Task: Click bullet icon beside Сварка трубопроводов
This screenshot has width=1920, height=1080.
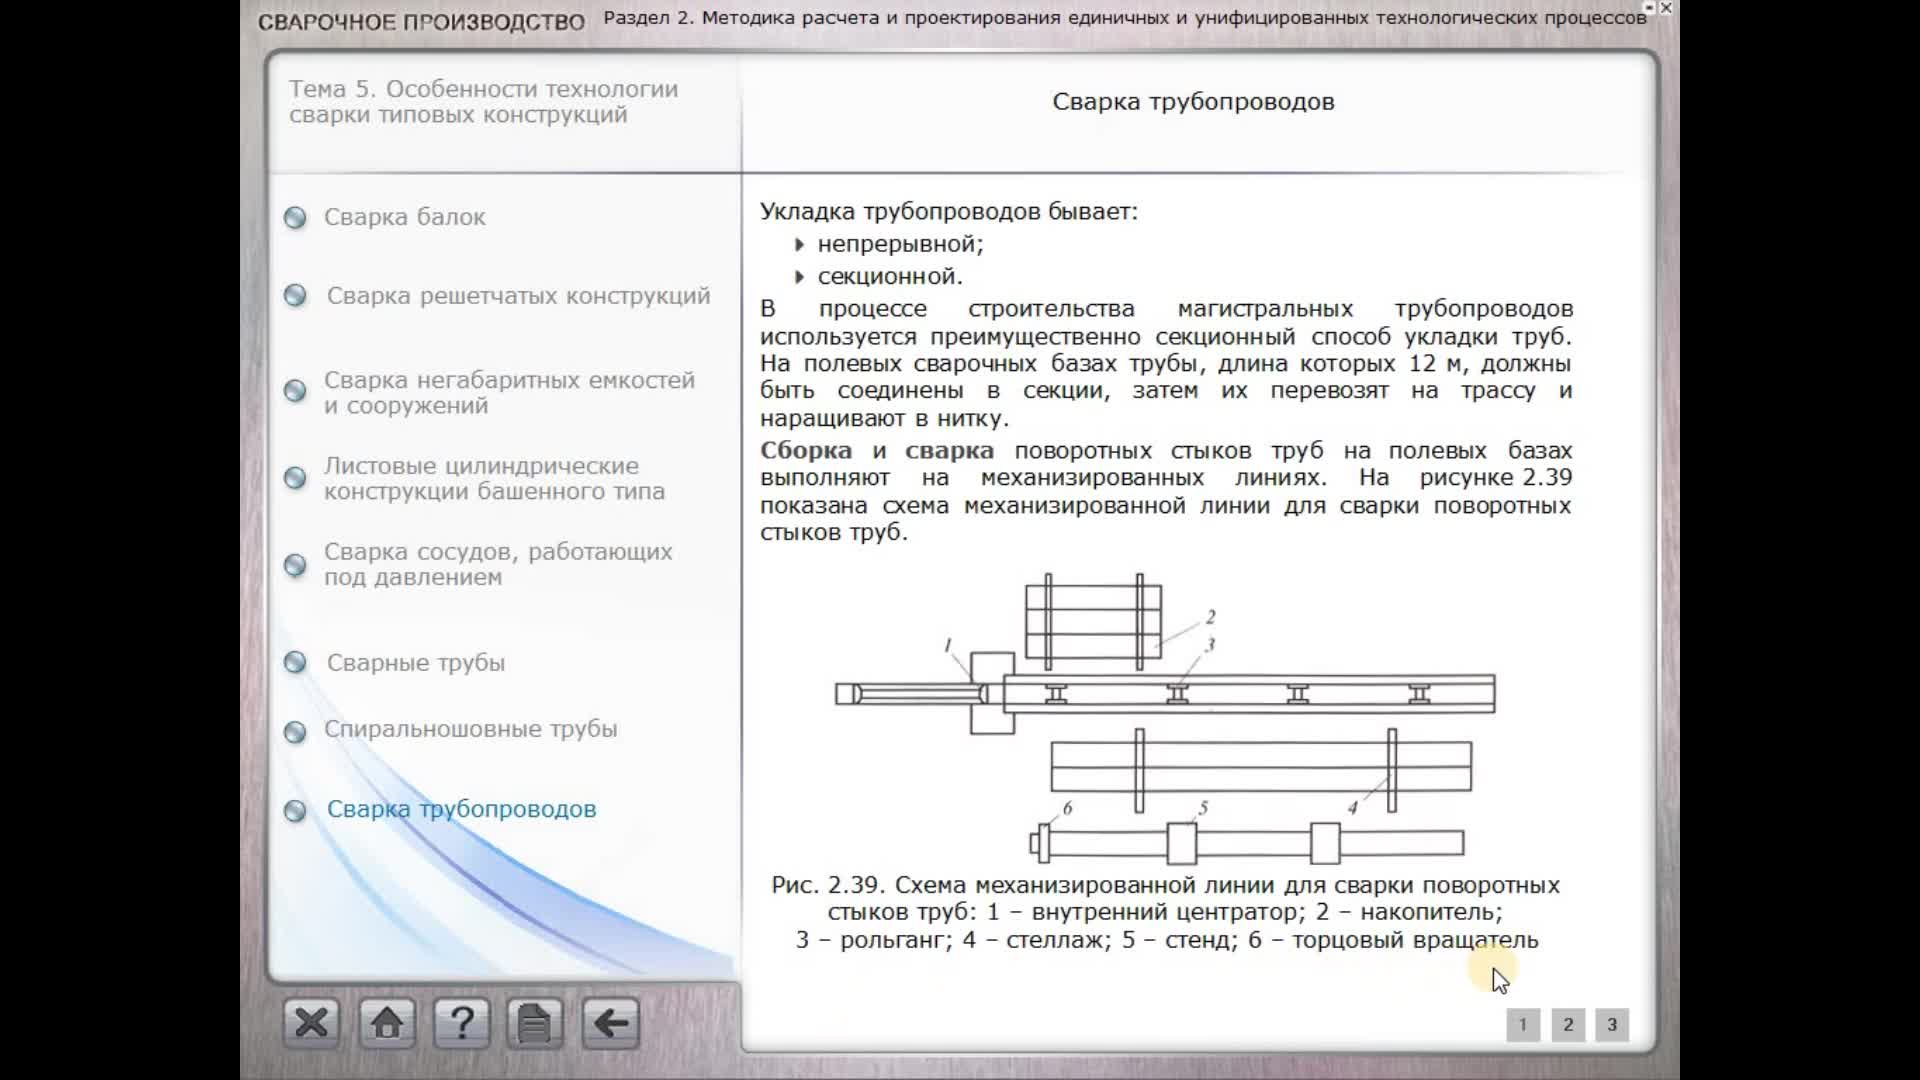Action: coord(295,811)
